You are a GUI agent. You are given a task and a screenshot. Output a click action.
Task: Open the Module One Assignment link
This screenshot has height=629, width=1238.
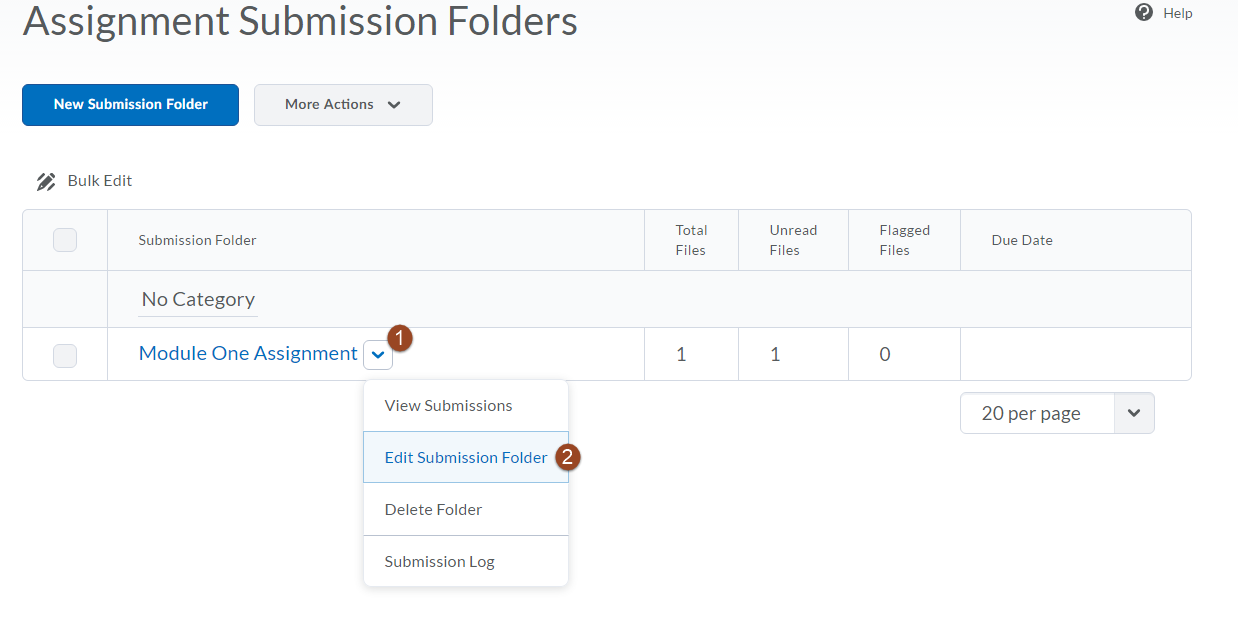248,353
